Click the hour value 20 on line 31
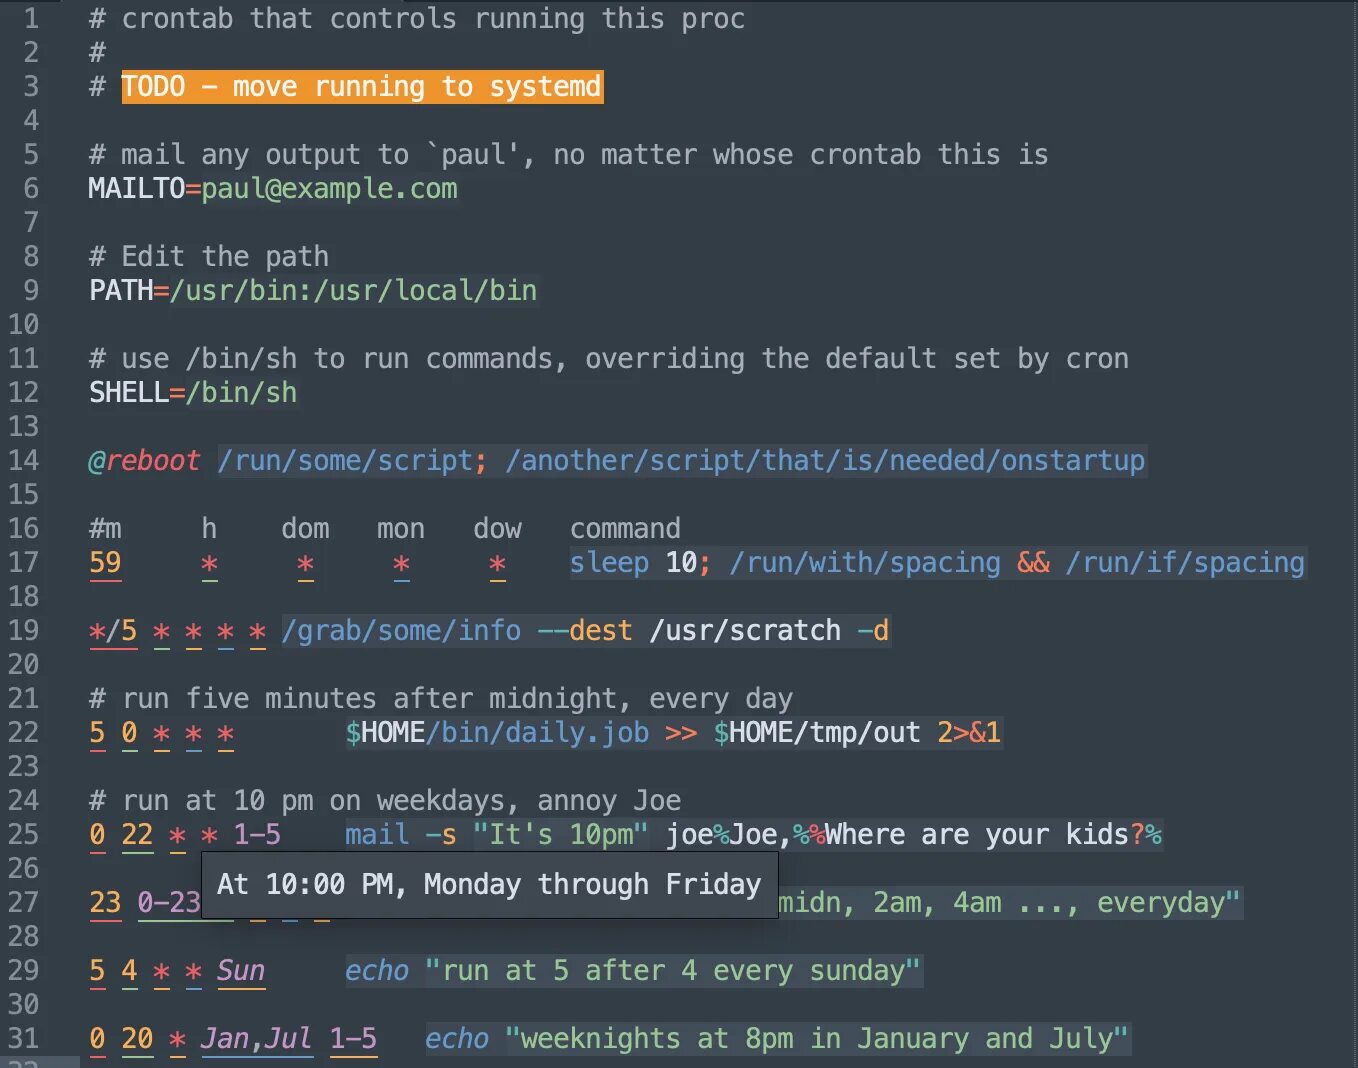Screen dimensions: 1358x1068 [x=137, y=1039]
